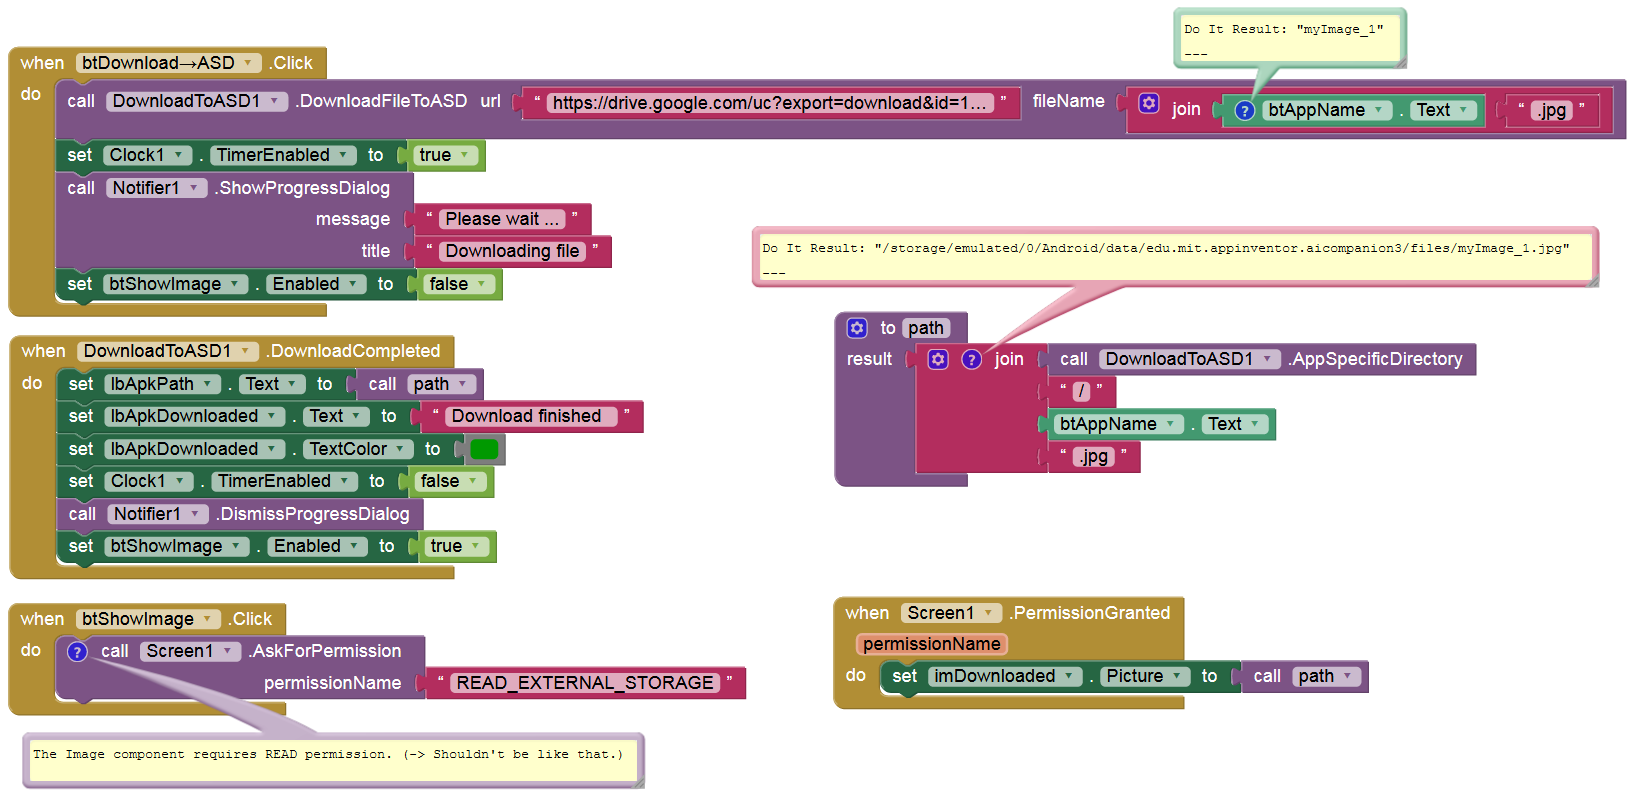Edit '.jpg' text in path procedure join
This screenshot has height=802, width=1631.
point(1093,456)
